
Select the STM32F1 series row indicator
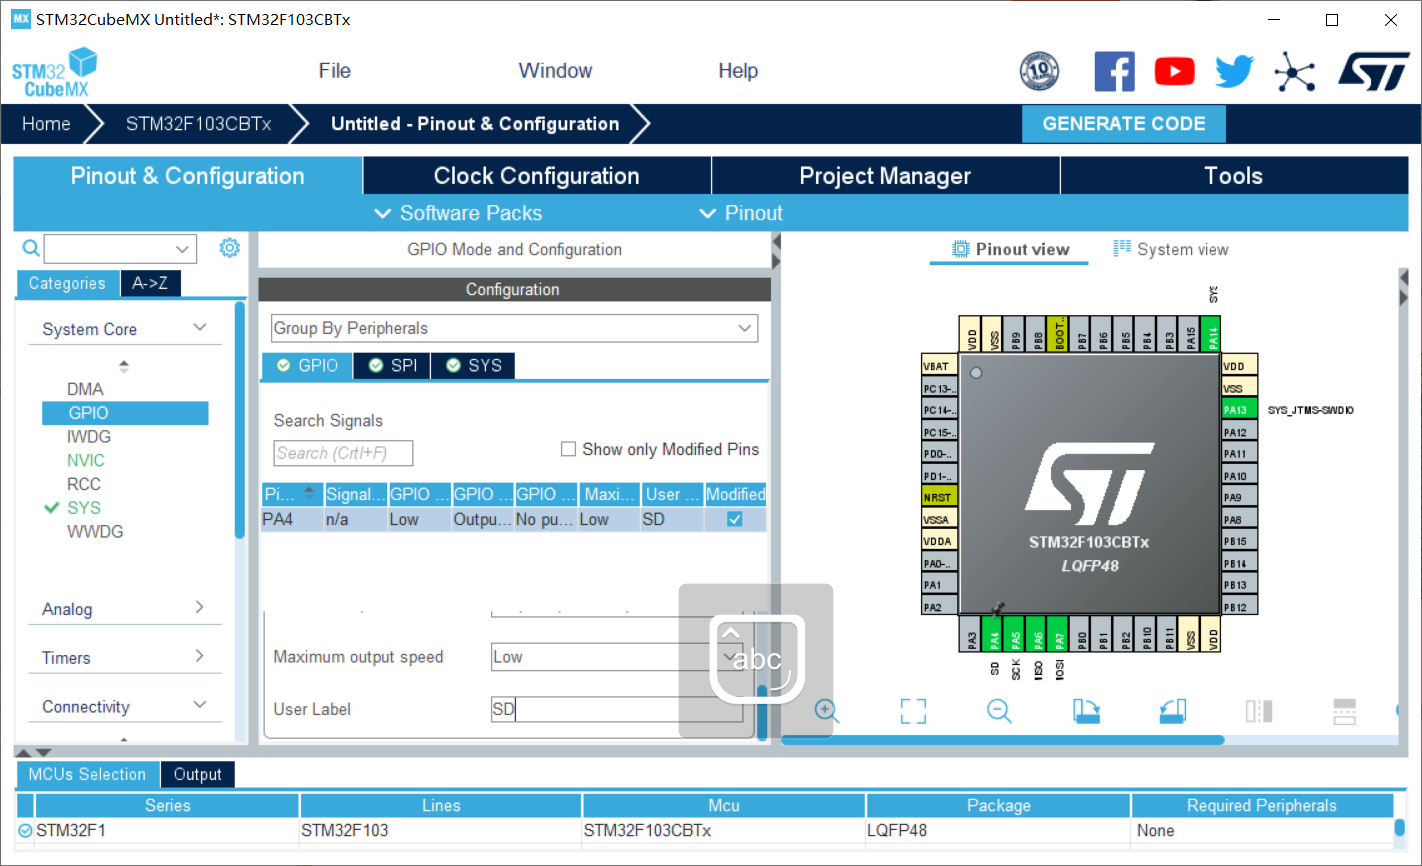click(x=25, y=830)
